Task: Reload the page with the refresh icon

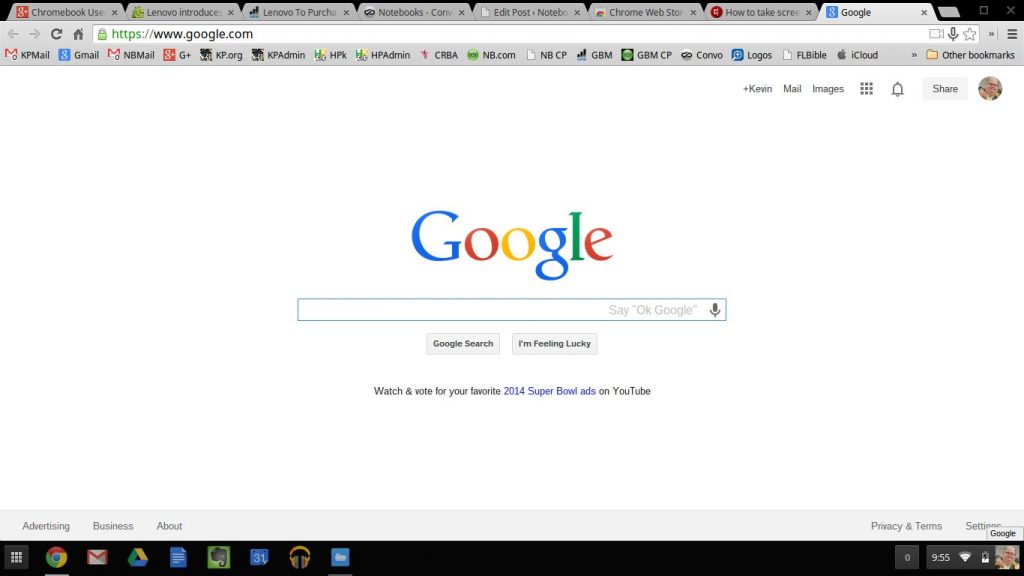Action: coord(57,34)
